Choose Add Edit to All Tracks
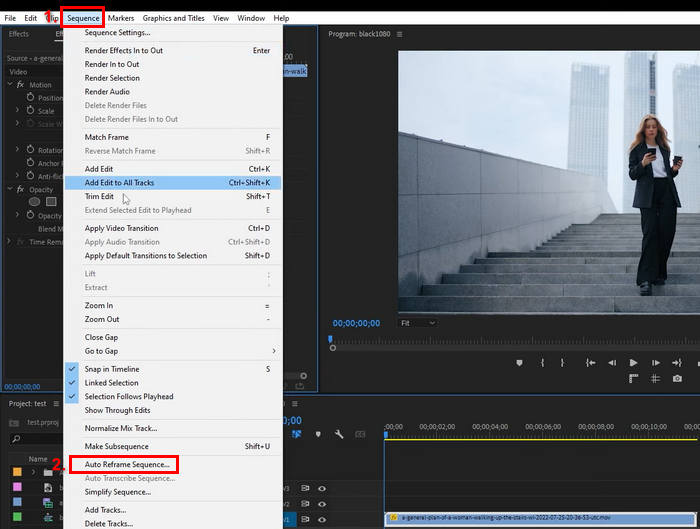Viewport: 700px width, 529px height. [173, 183]
